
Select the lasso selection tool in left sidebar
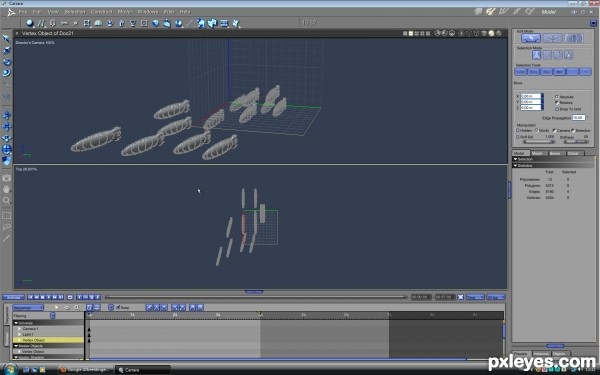pyautogui.click(x=7, y=227)
